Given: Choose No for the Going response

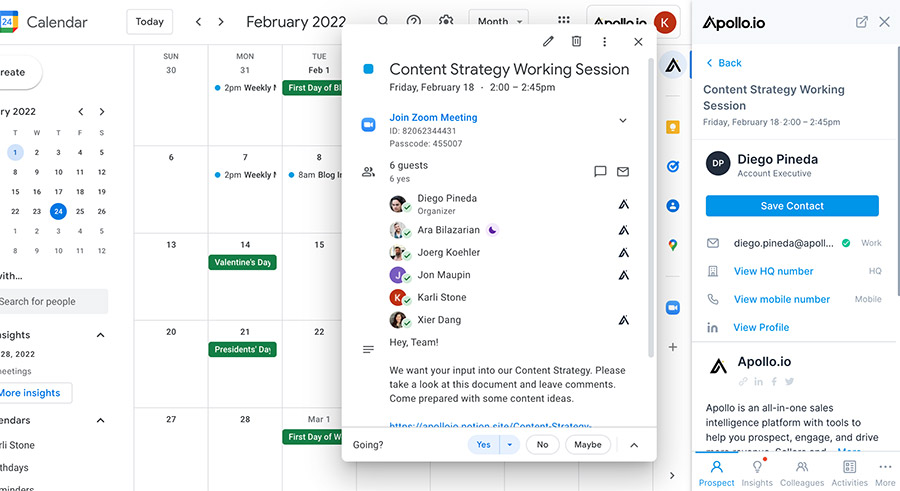Looking at the screenshot, I should (x=542, y=445).
